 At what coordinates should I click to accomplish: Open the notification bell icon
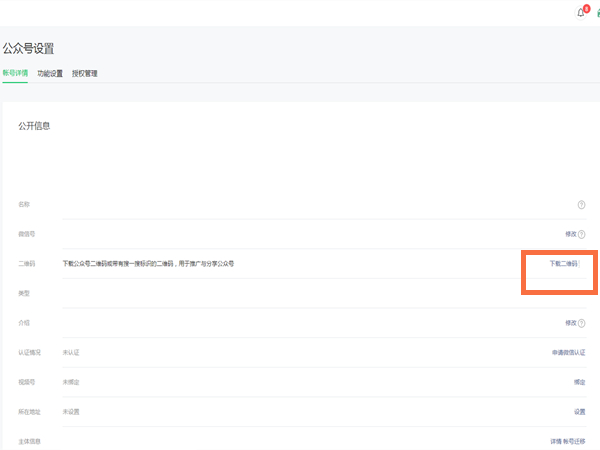point(580,12)
